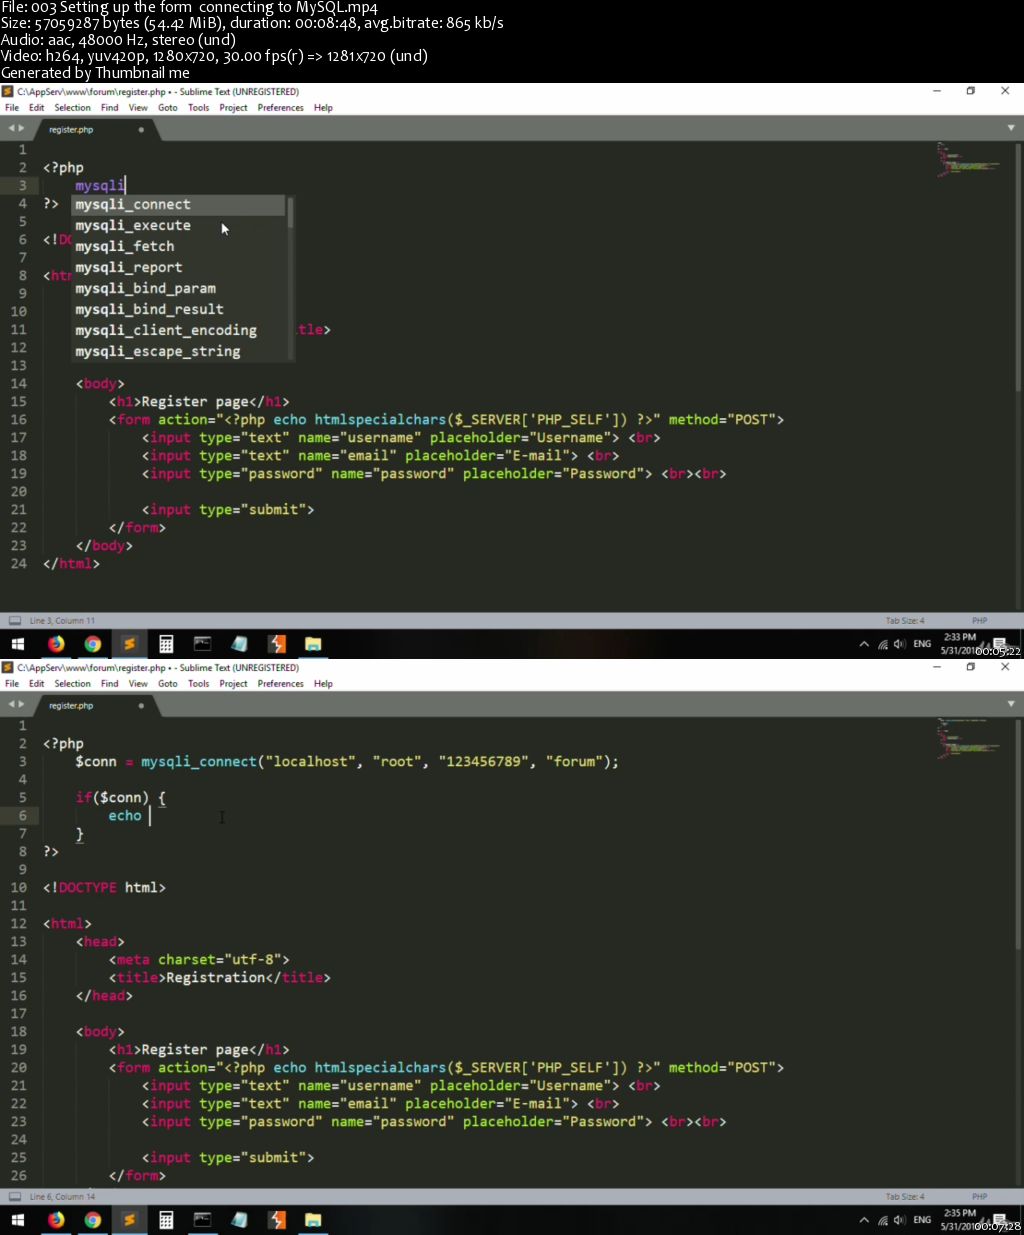Click Sublime Text icon in lower taskbar

(x=129, y=1220)
